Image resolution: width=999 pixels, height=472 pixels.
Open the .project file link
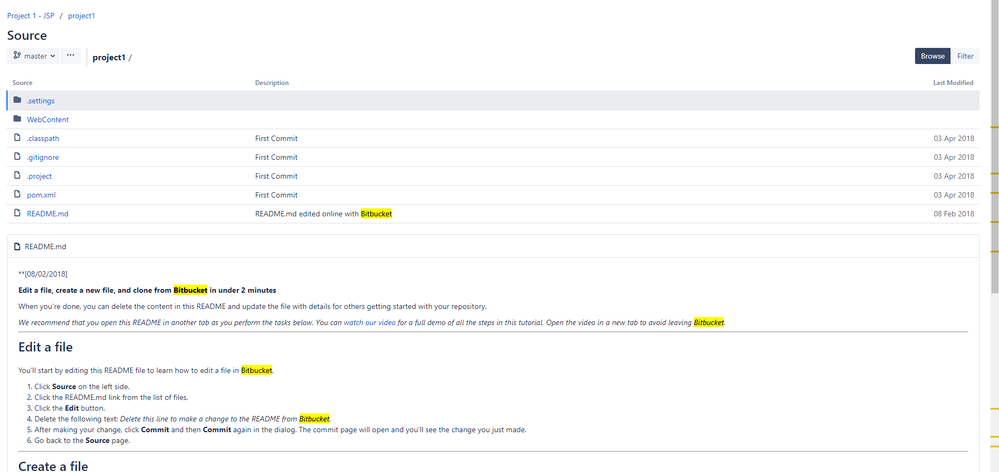pos(40,176)
